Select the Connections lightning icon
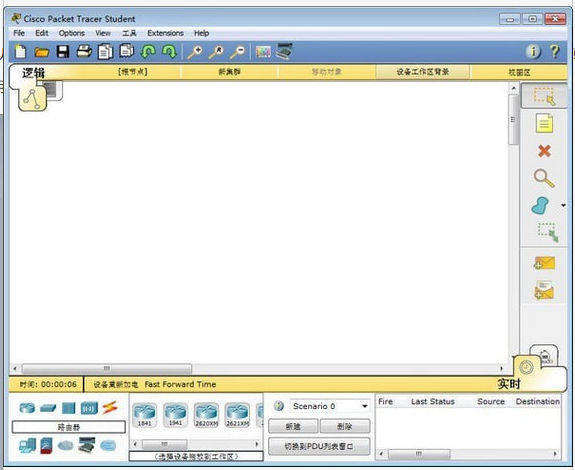 (110, 407)
